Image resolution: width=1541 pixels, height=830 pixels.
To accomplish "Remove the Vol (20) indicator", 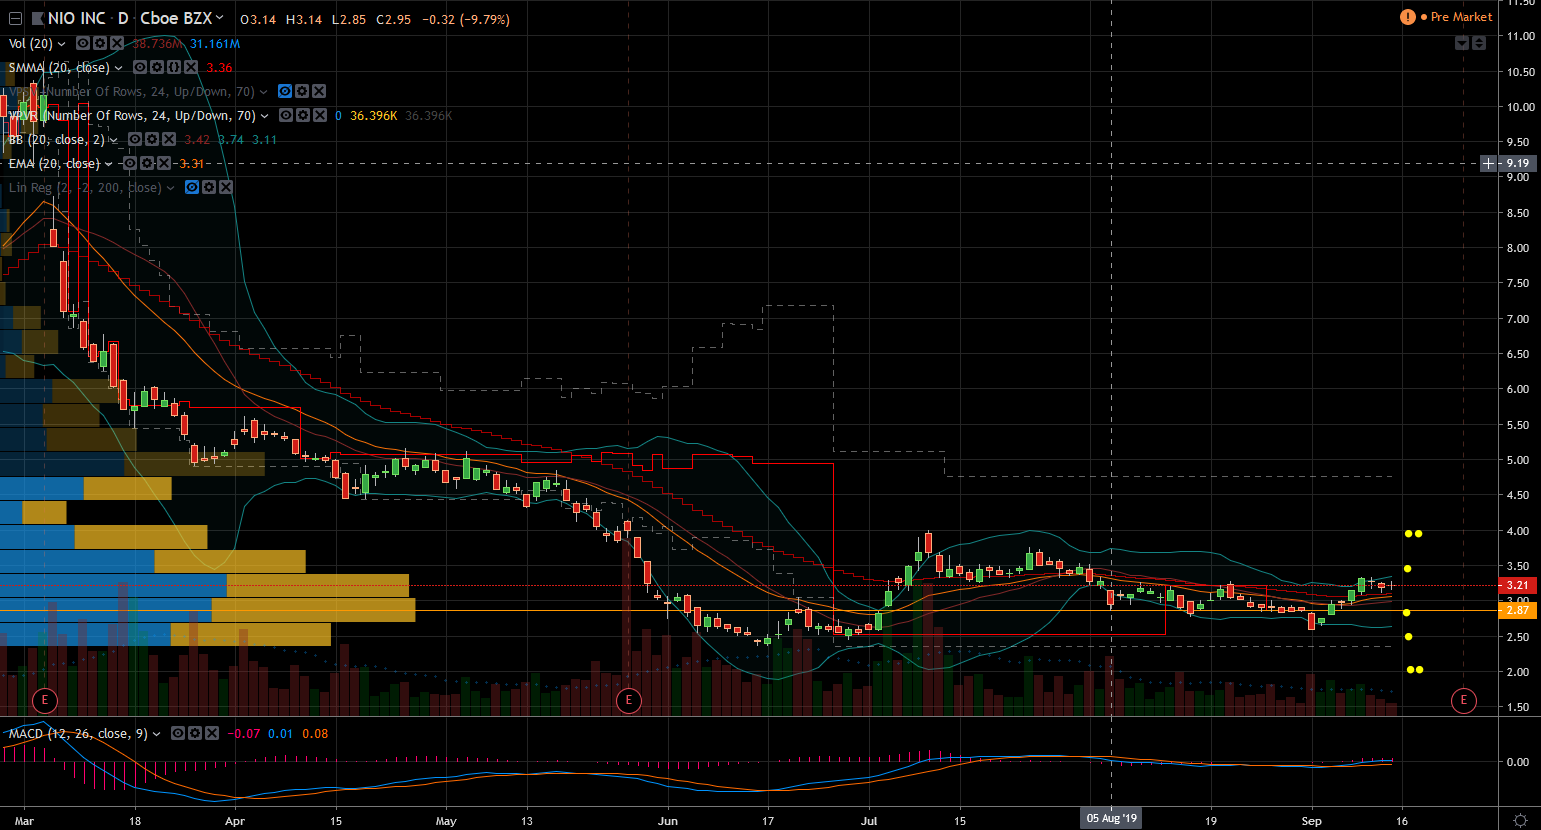I will click(x=117, y=44).
